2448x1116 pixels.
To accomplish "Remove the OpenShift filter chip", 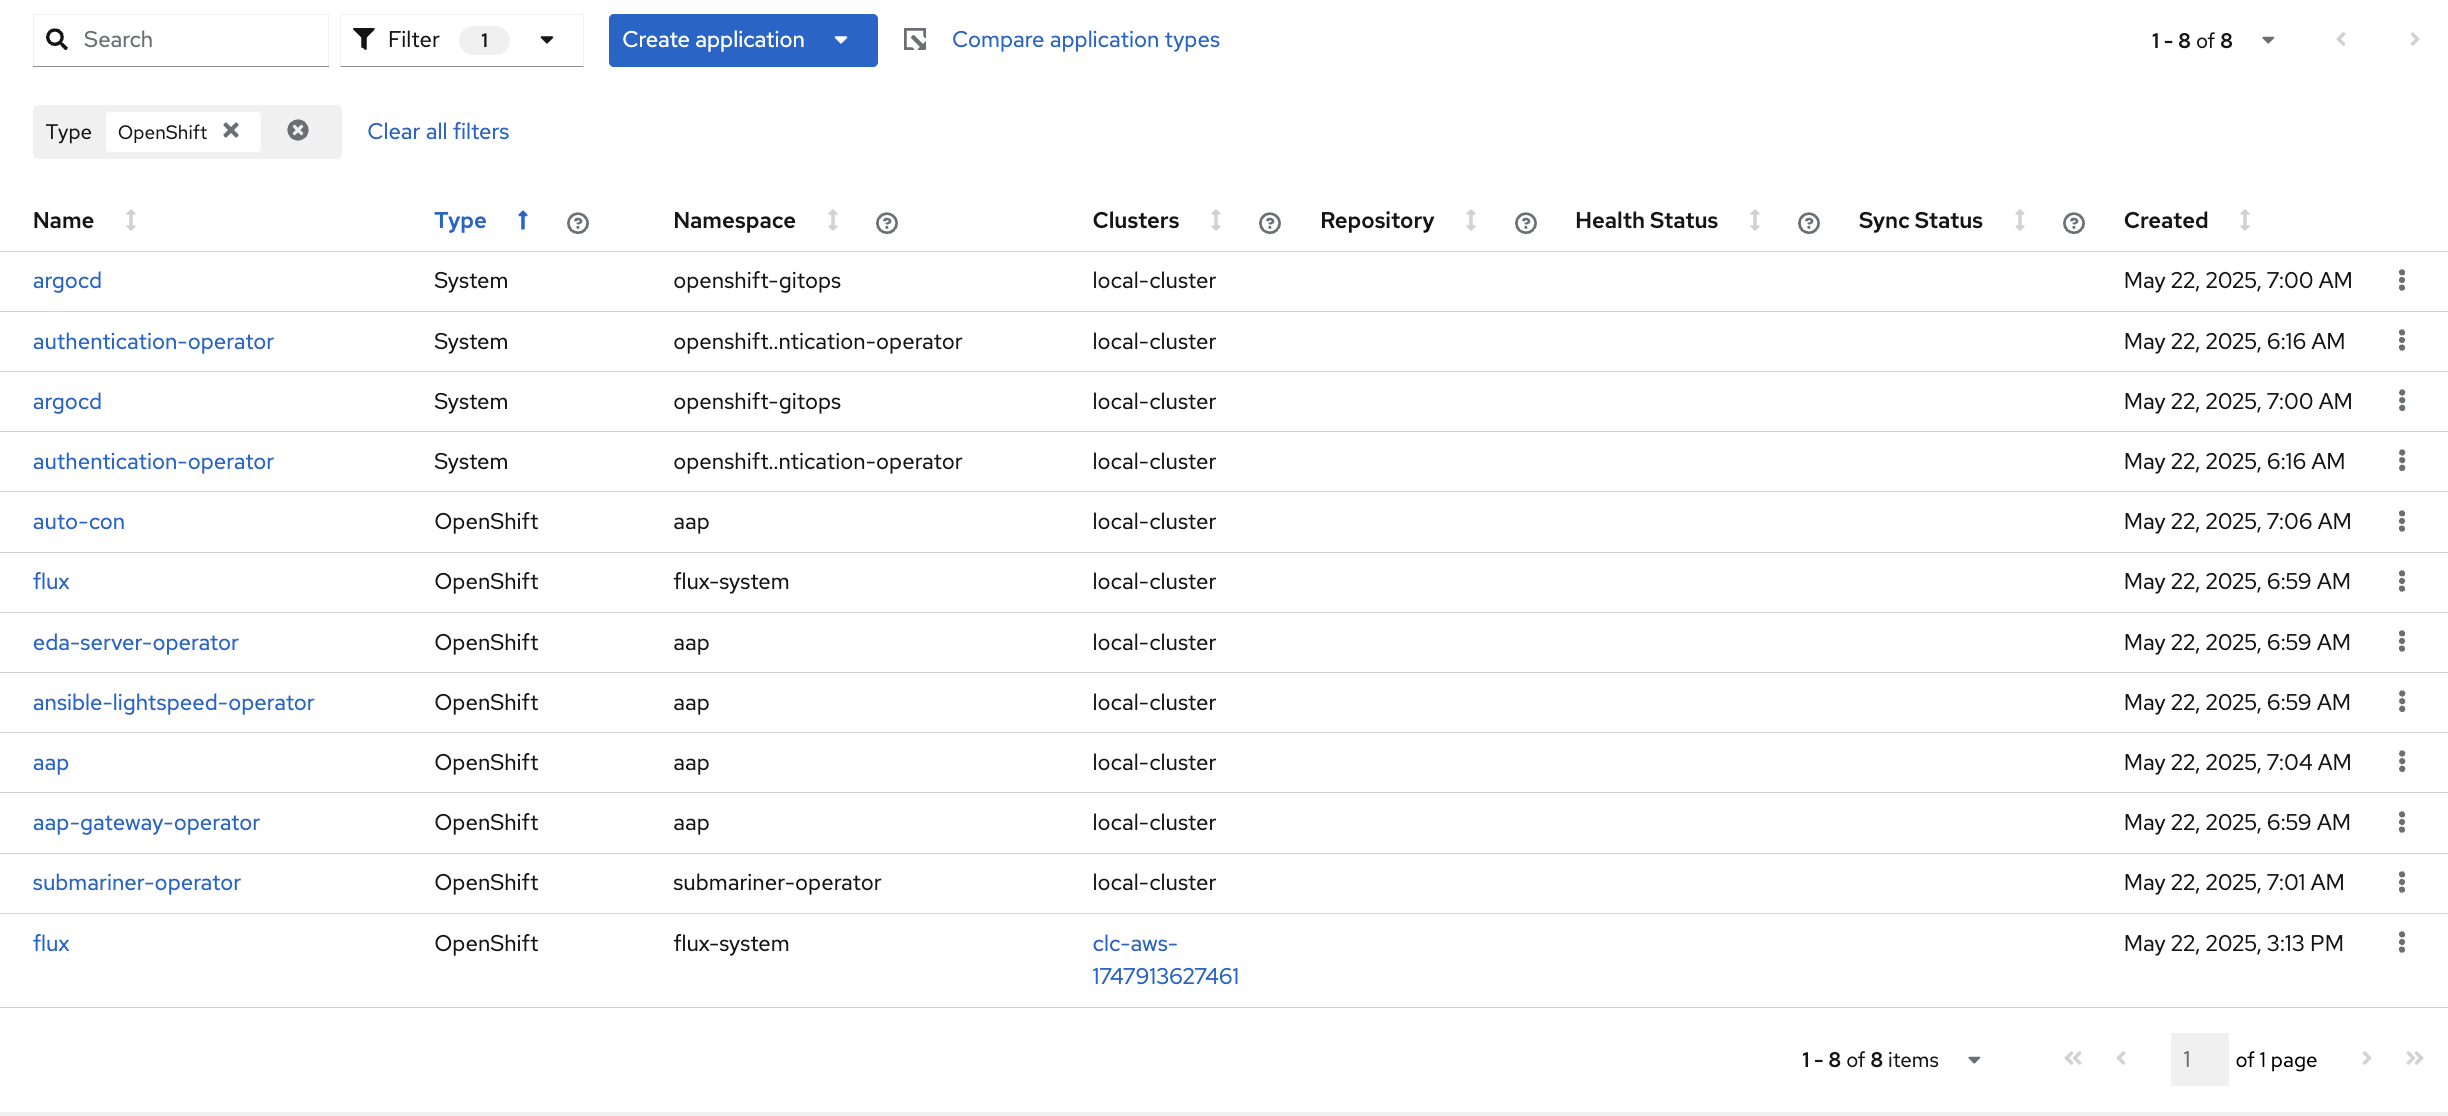I will [231, 131].
